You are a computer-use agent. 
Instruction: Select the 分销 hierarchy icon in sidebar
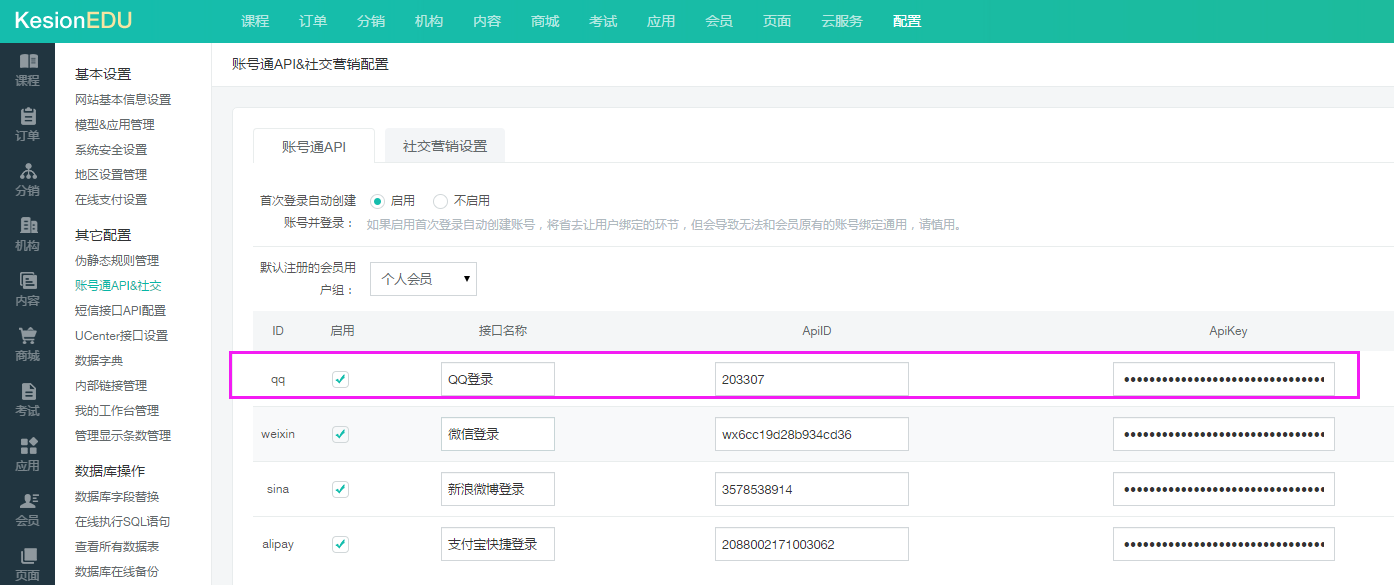tap(28, 172)
